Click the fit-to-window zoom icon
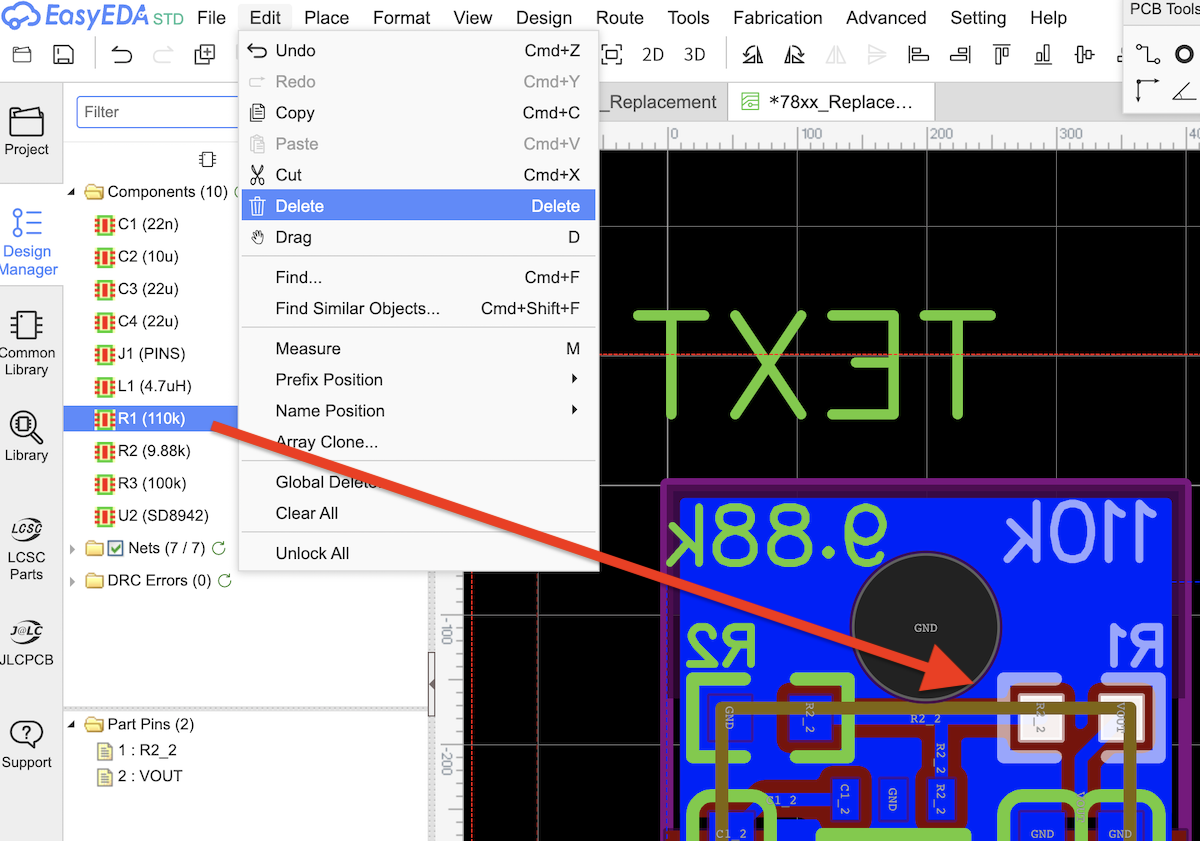This screenshot has height=841, width=1200. [x=611, y=54]
